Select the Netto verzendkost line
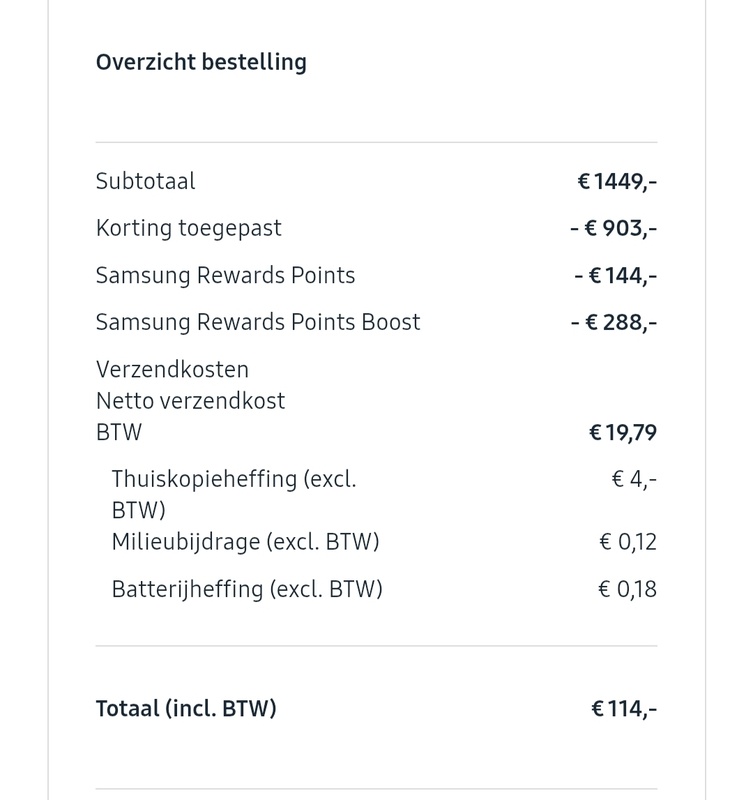Viewport: 753px width, 800px height. (x=190, y=401)
